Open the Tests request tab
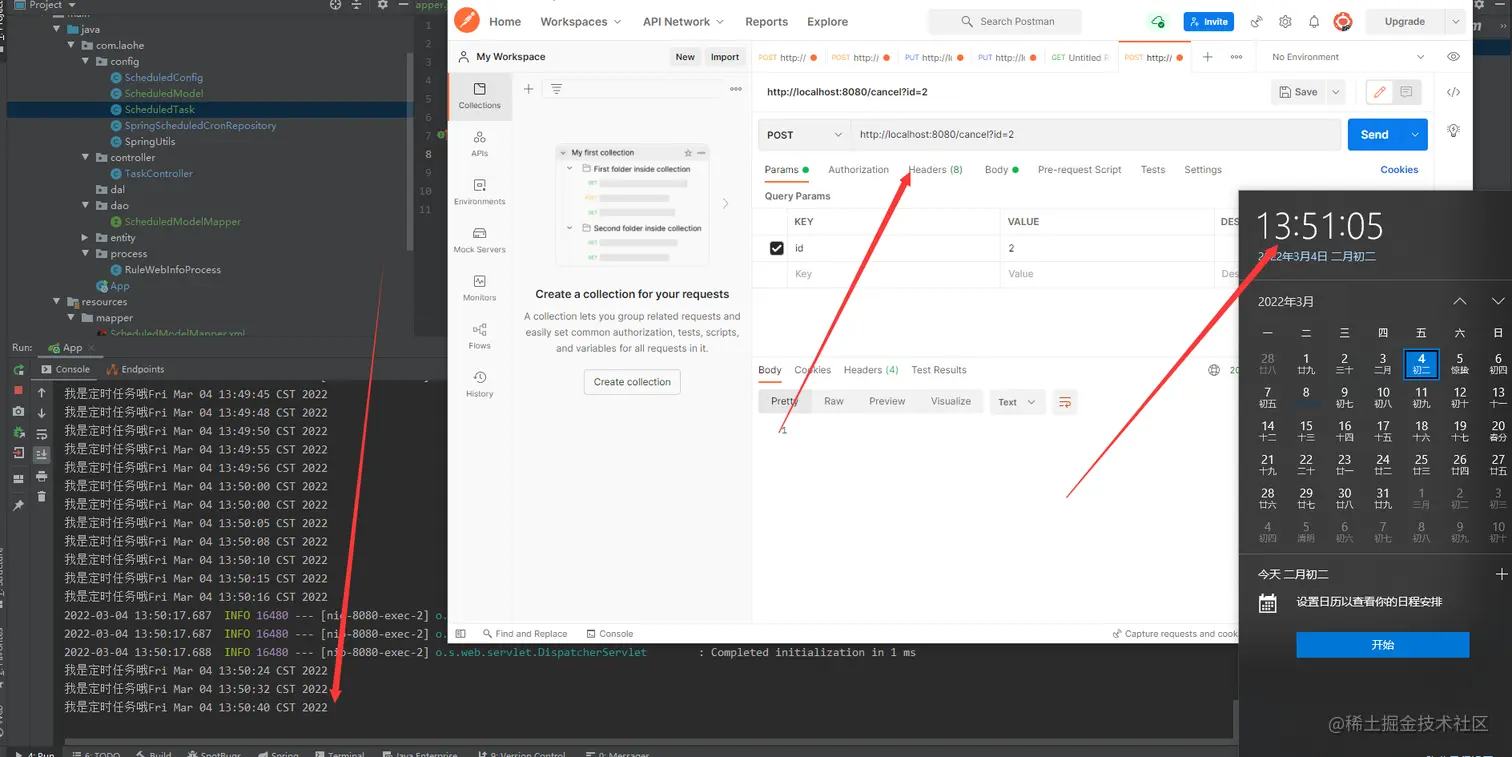The height and width of the screenshot is (757, 1512). pyautogui.click(x=1153, y=170)
